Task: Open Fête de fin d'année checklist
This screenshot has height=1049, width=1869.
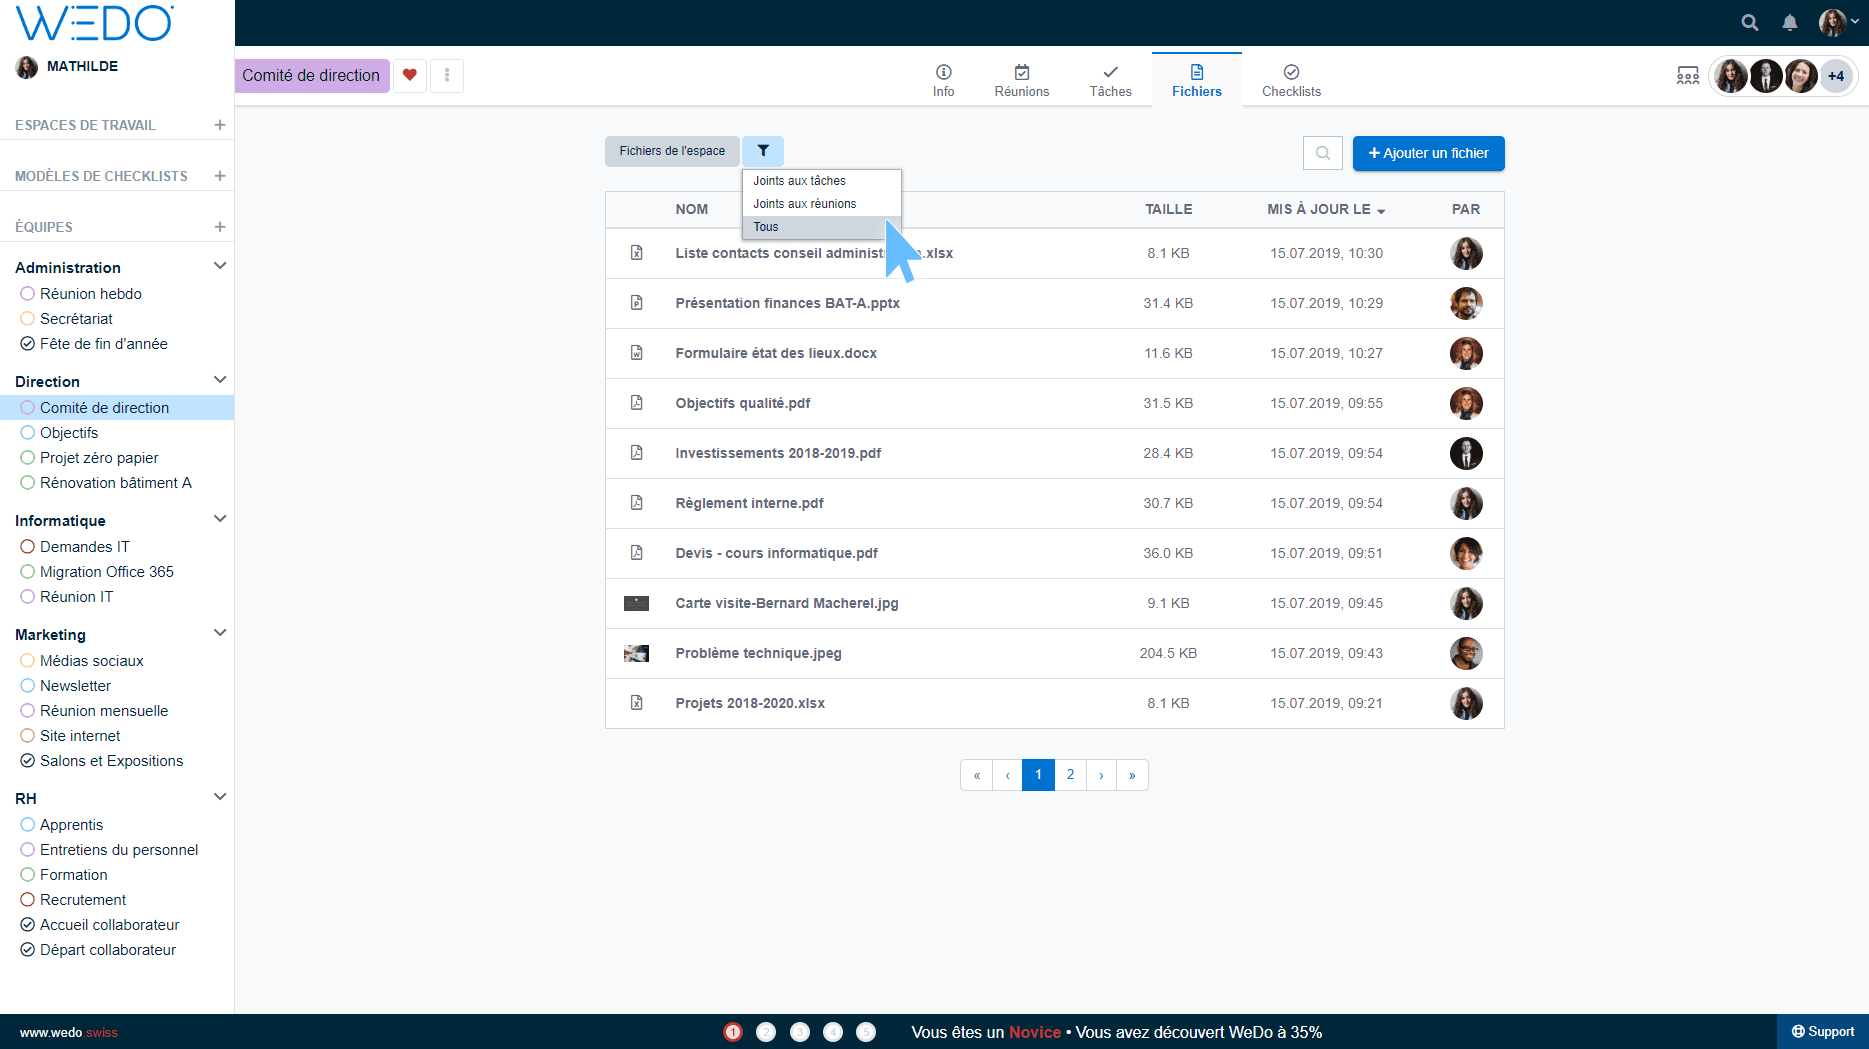Action: click(x=103, y=344)
